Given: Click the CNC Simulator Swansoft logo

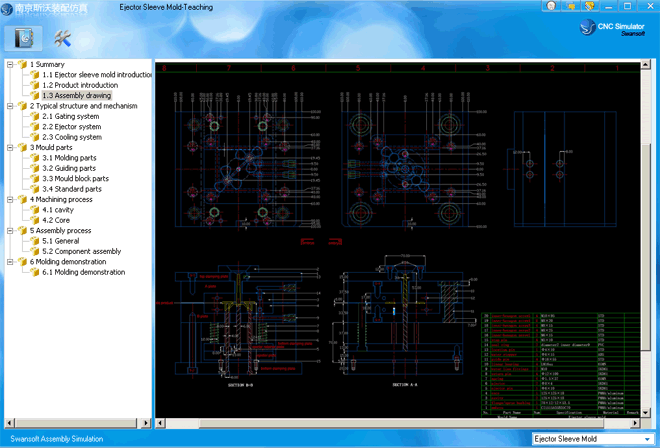Looking at the screenshot, I should click(x=611, y=28).
